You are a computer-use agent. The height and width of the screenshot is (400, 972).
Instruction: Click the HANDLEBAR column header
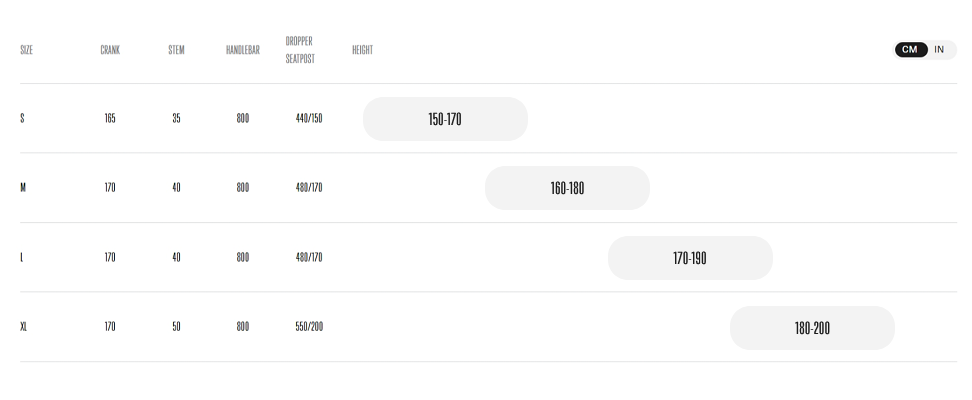click(x=242, y=50)
